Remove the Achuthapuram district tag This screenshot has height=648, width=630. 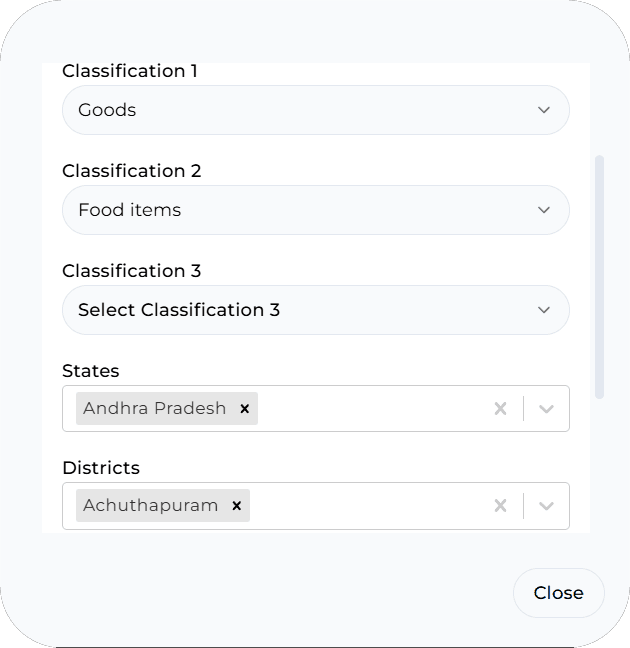pyautogui.click(x=237, y=506)
